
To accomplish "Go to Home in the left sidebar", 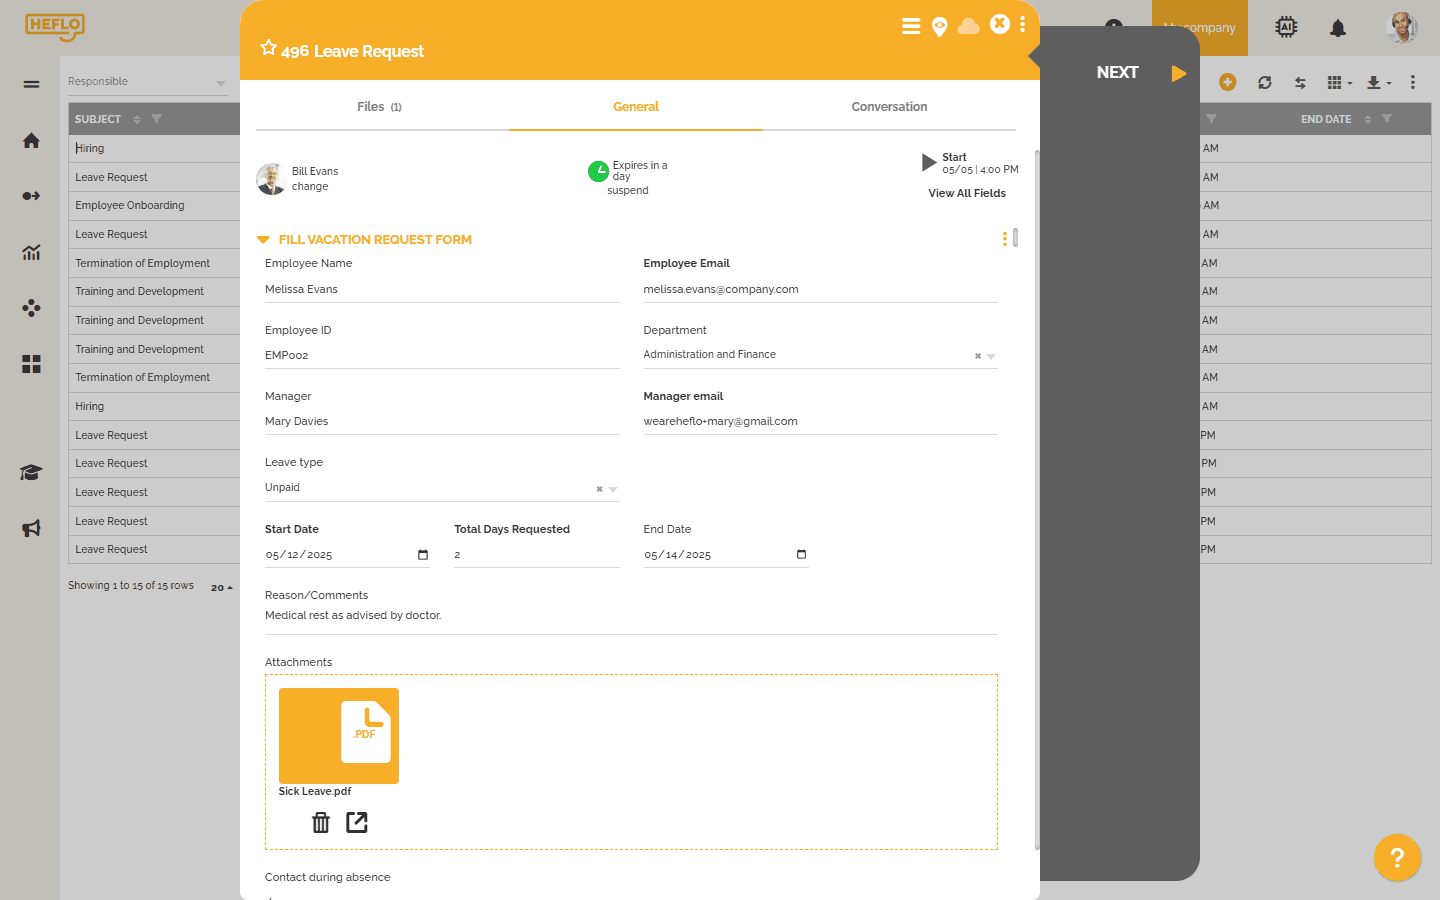I will click(31, 141).
